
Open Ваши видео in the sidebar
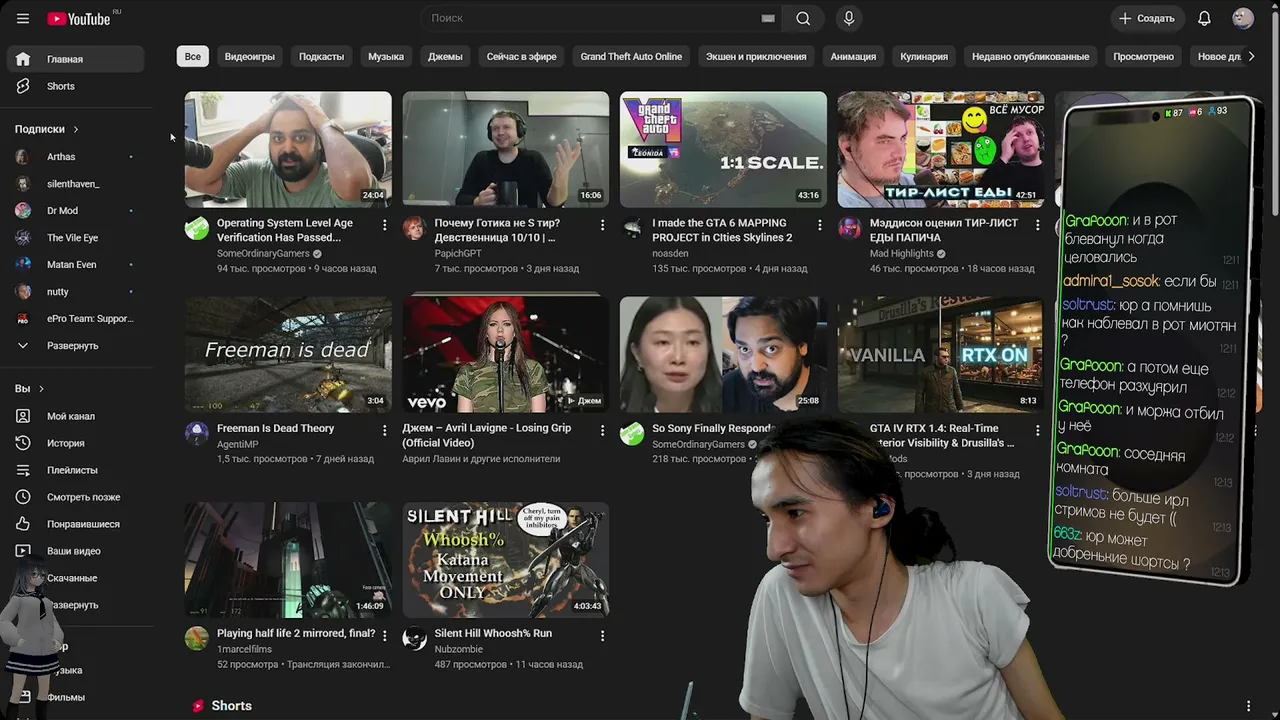[x=75, y=551]
